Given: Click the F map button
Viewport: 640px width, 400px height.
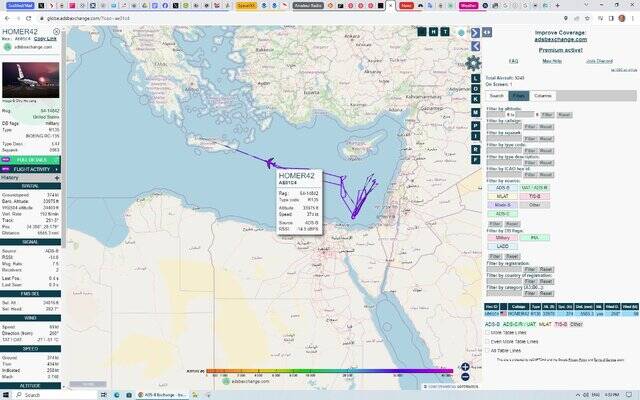Looking at the screenshot, I should point(476,160).
